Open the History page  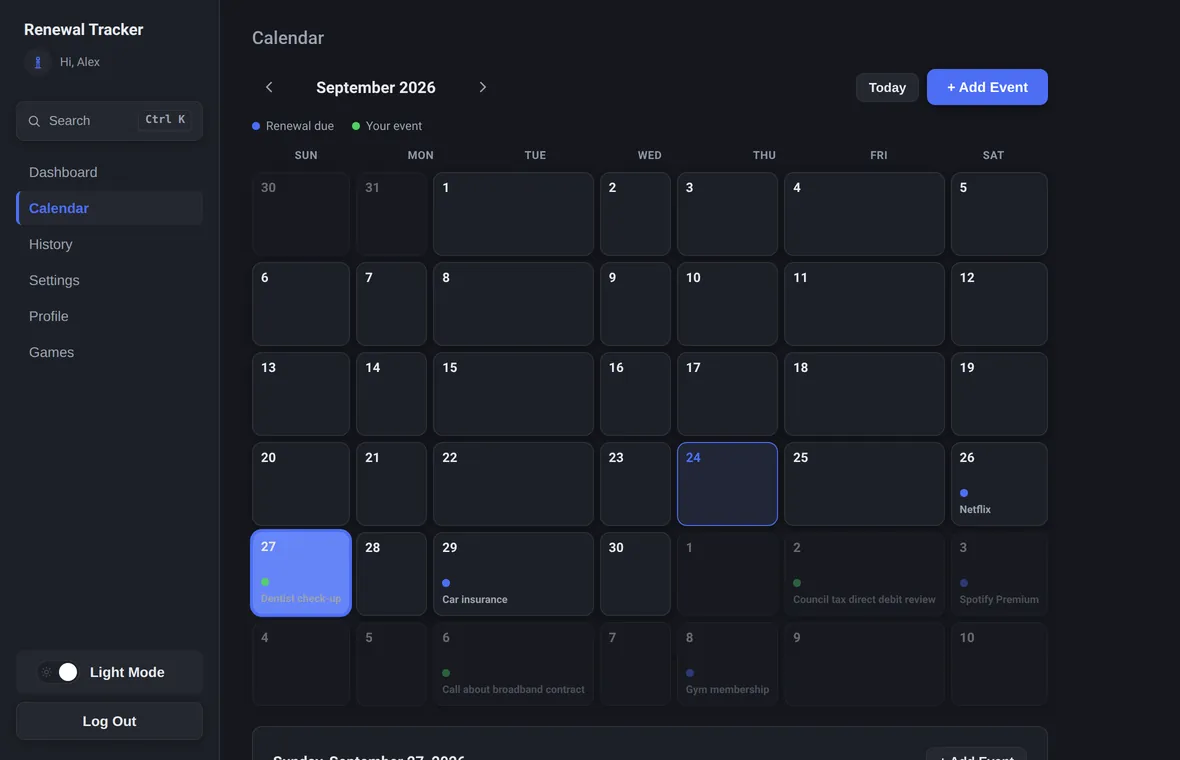click(x=109, y=245)
